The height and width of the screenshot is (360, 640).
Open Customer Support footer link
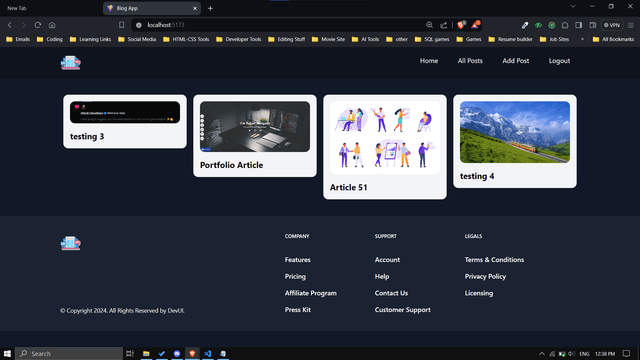[x=402, y=310]
